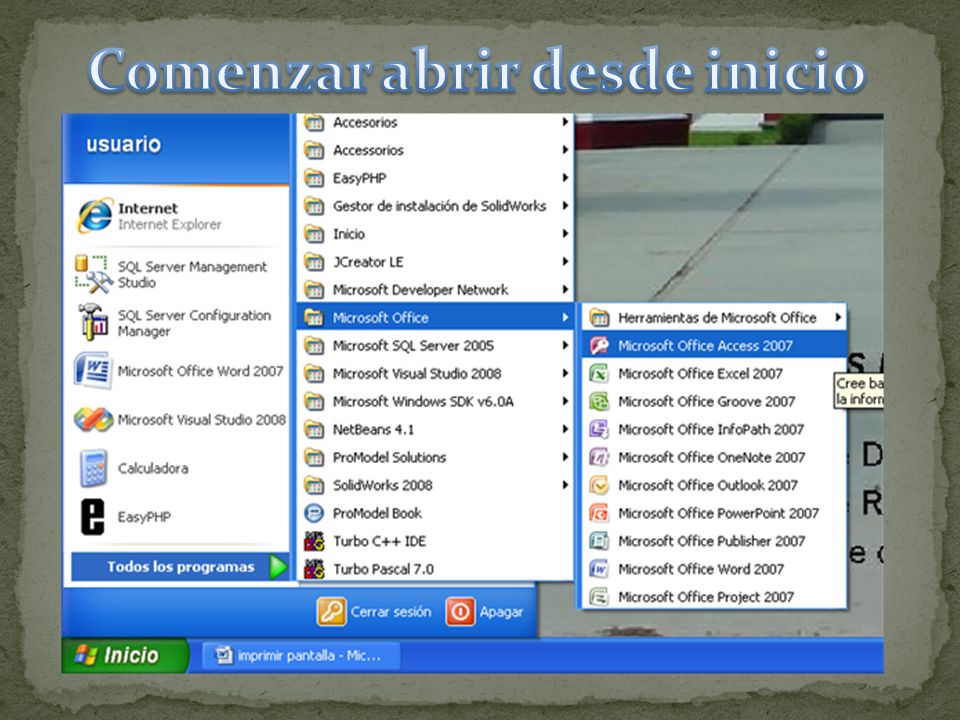Click the ProModel Book icon
The image size is (960, 720).
tap(314, 513)
